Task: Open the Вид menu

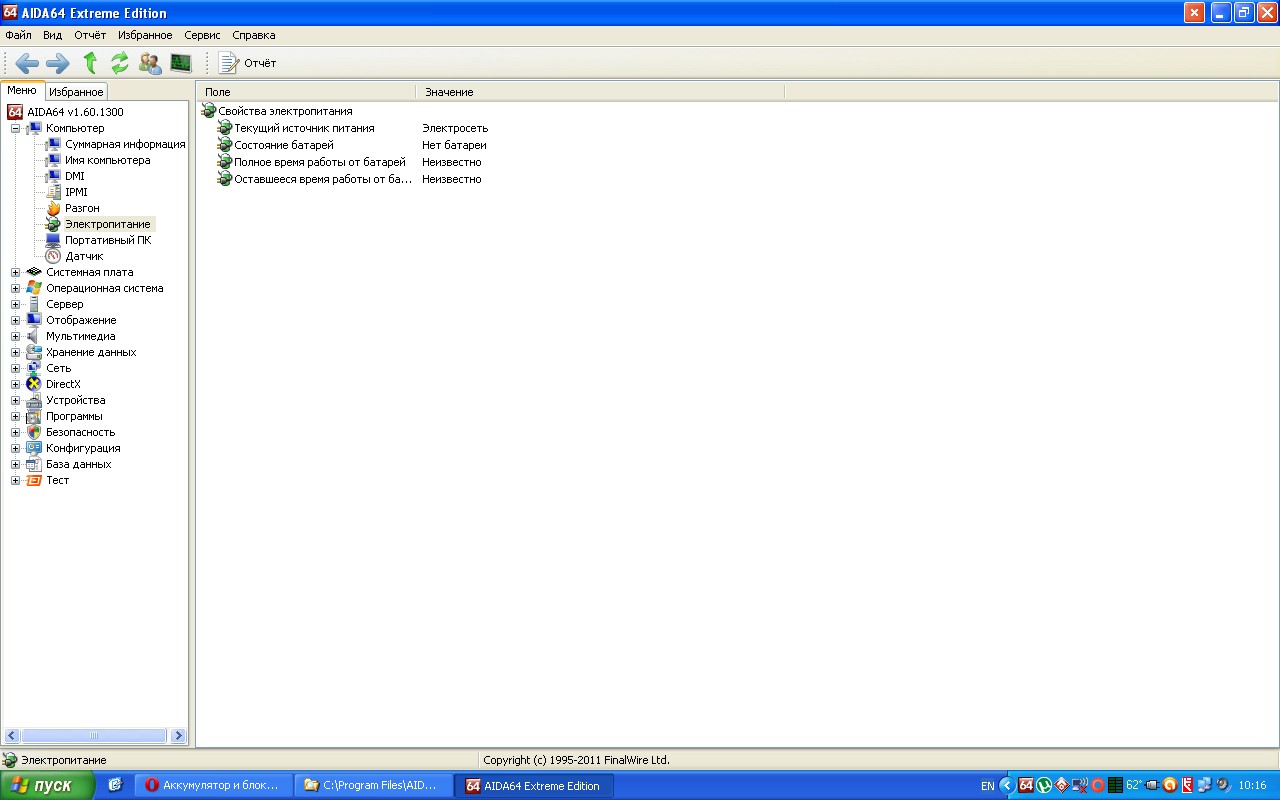Action: 53,35
